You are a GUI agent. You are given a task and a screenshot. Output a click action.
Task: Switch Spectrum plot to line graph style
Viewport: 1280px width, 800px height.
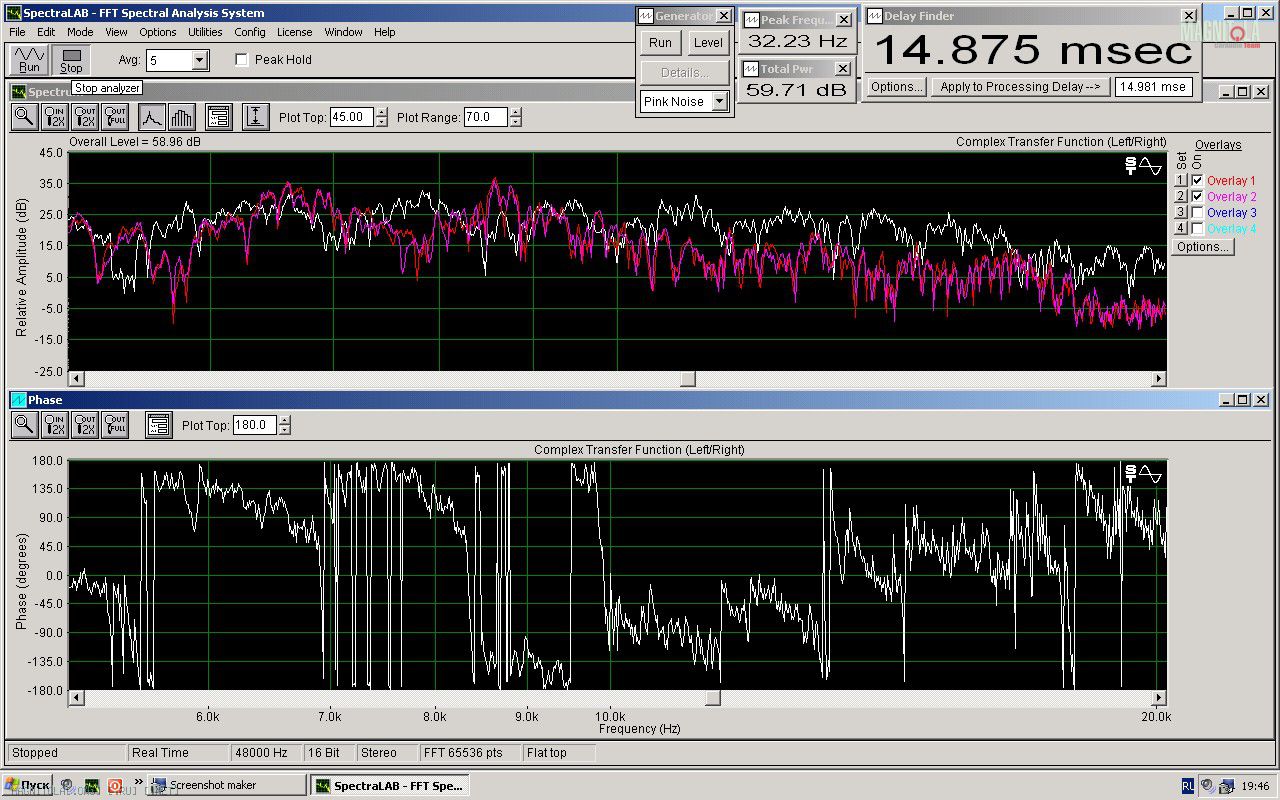(x=151, y=117)
